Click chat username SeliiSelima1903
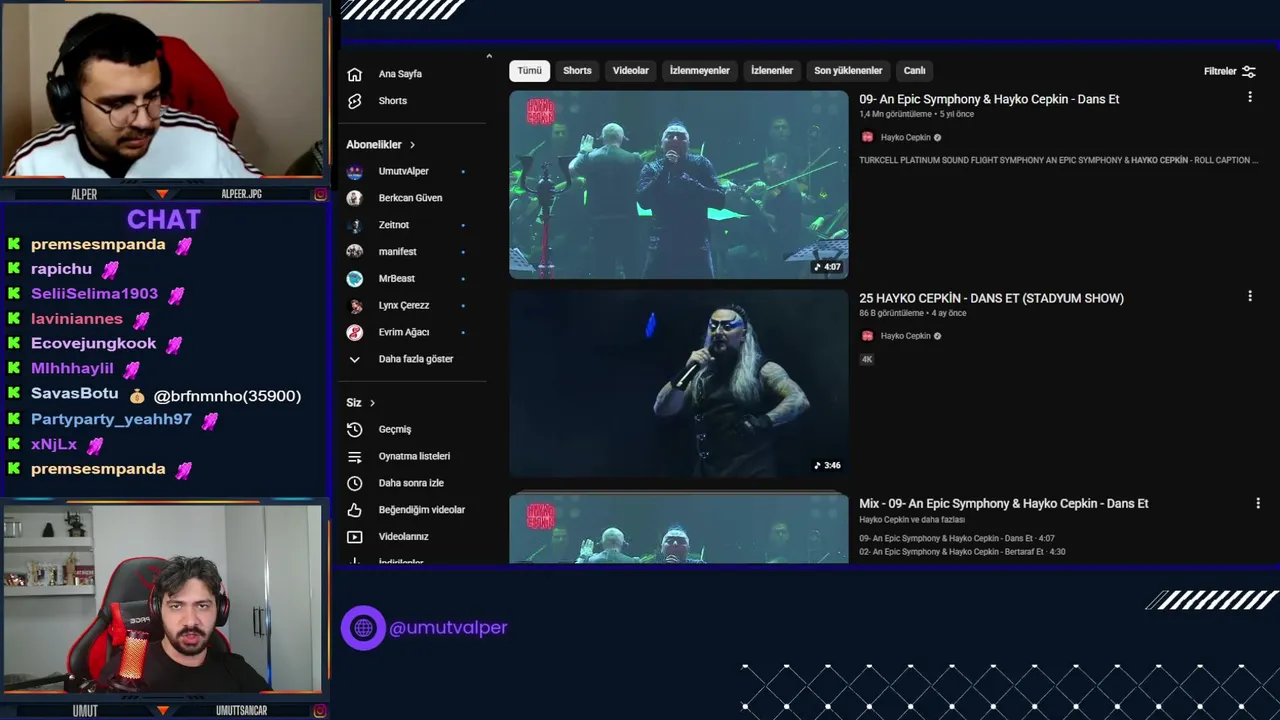 [x=94, y=294]
